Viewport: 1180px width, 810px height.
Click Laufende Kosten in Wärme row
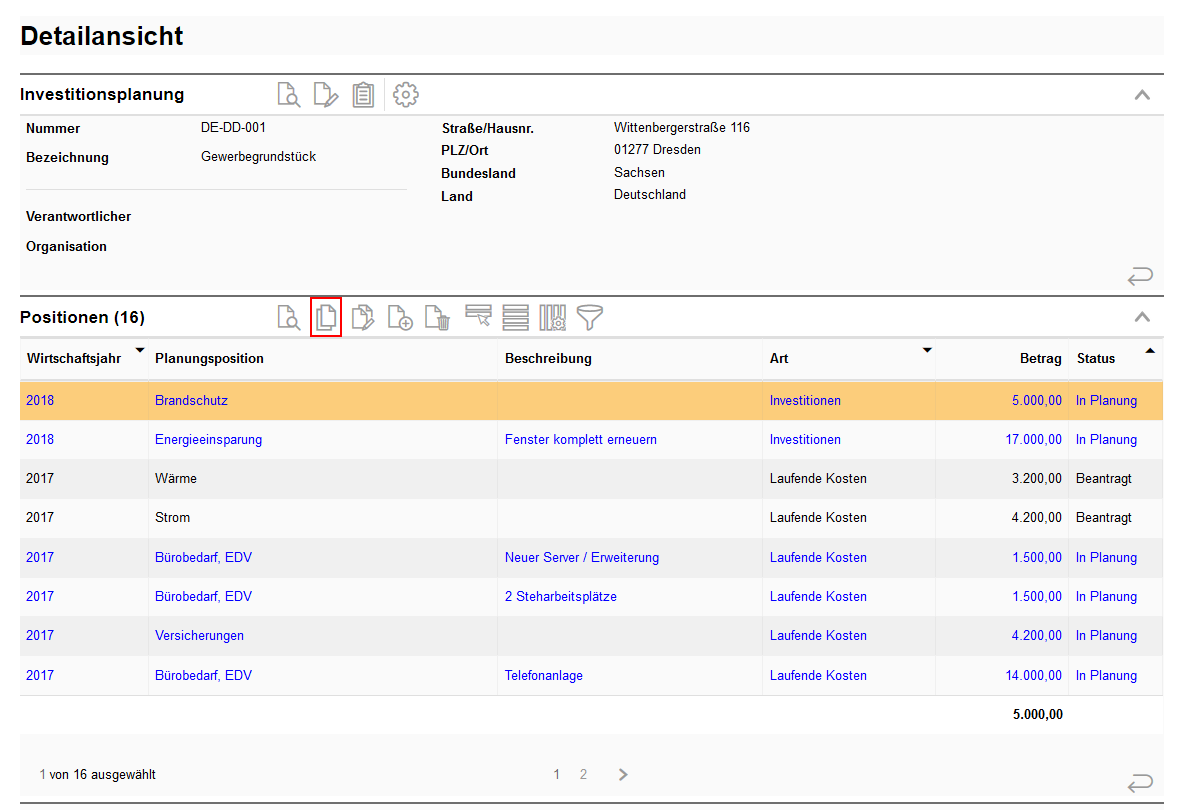[818, 479]
